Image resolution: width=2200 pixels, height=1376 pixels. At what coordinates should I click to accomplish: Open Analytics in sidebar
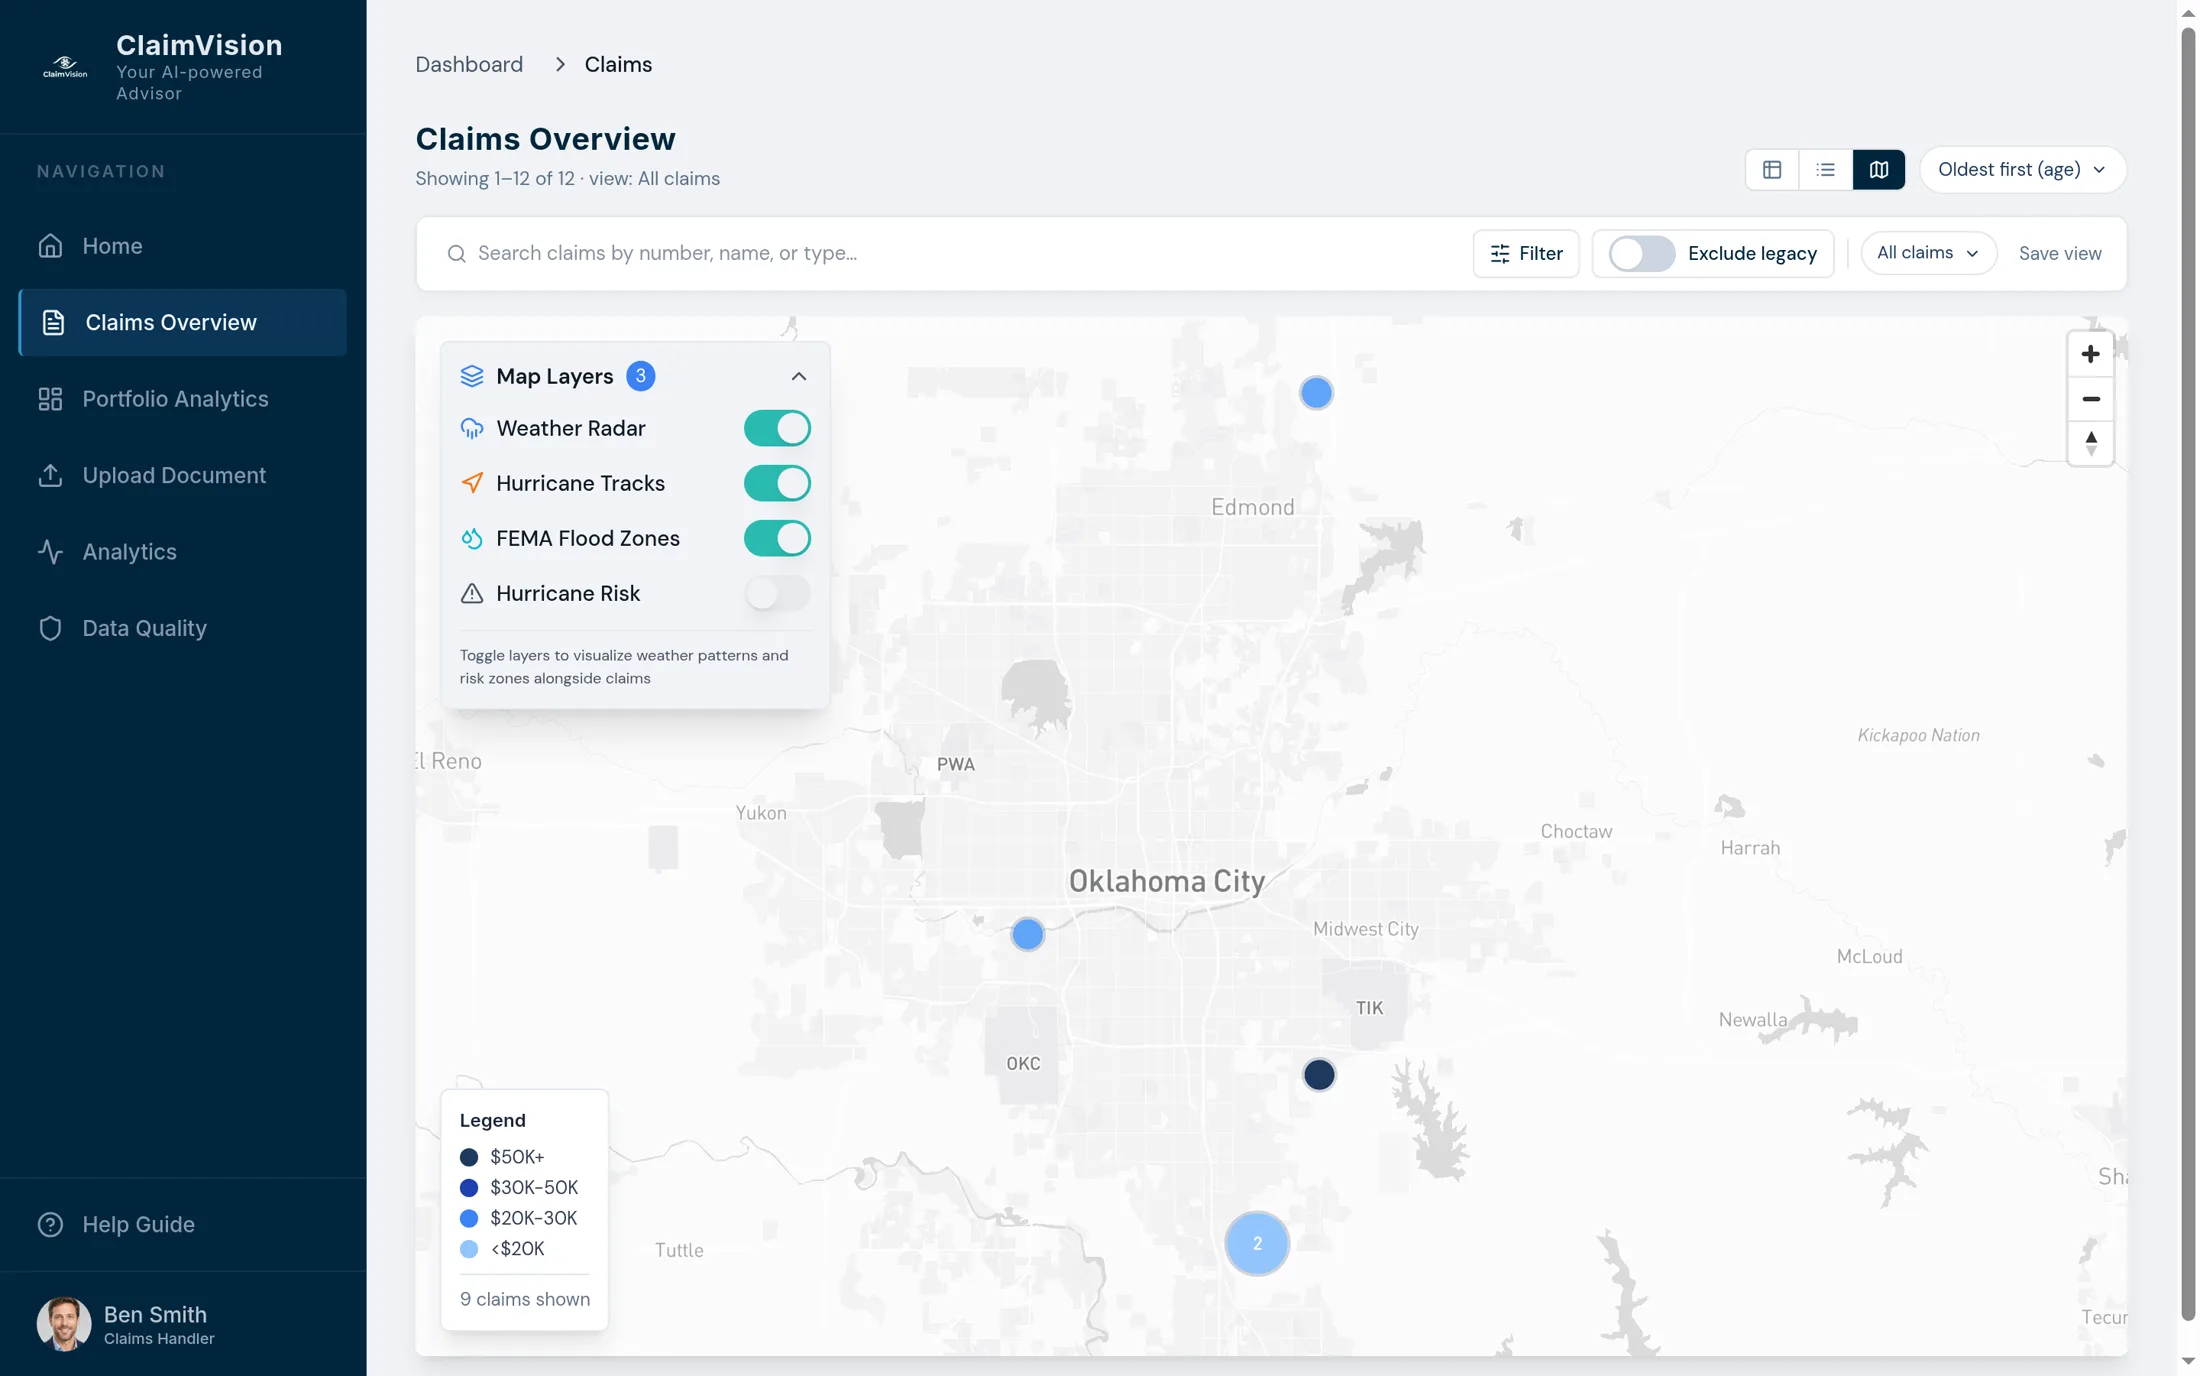point(182,552)
